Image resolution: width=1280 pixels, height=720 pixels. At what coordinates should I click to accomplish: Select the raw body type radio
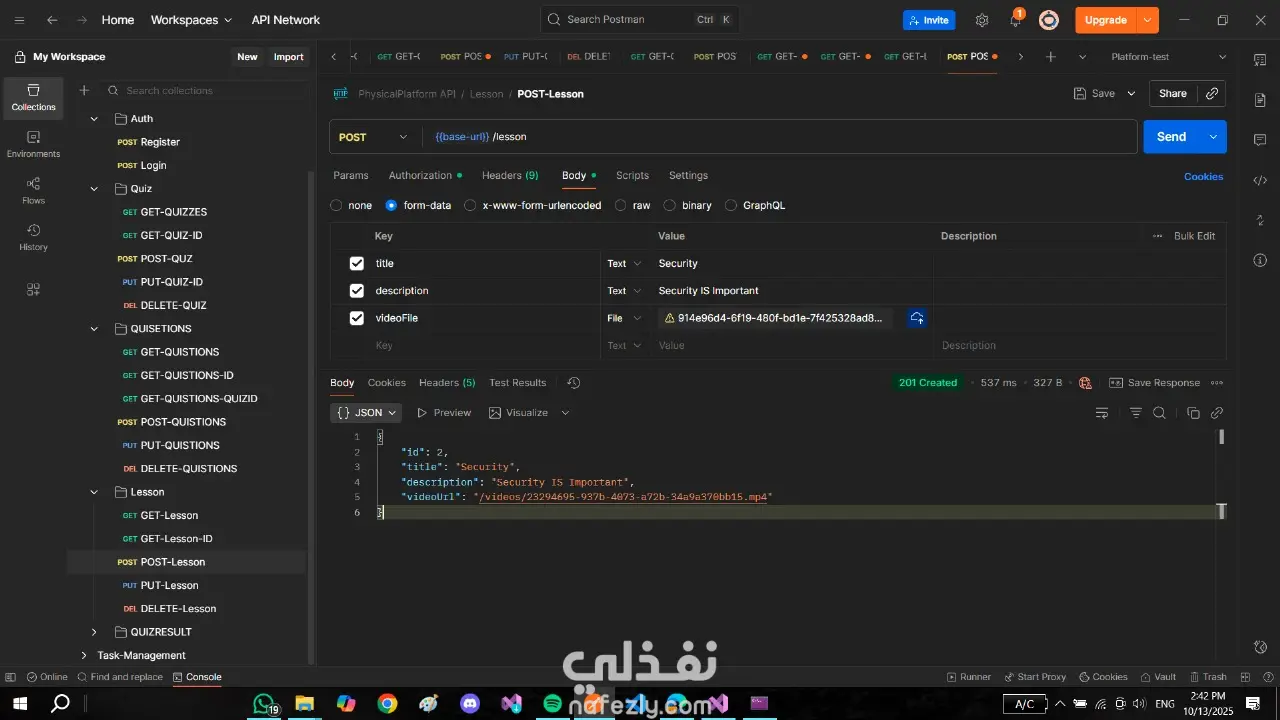621,205
